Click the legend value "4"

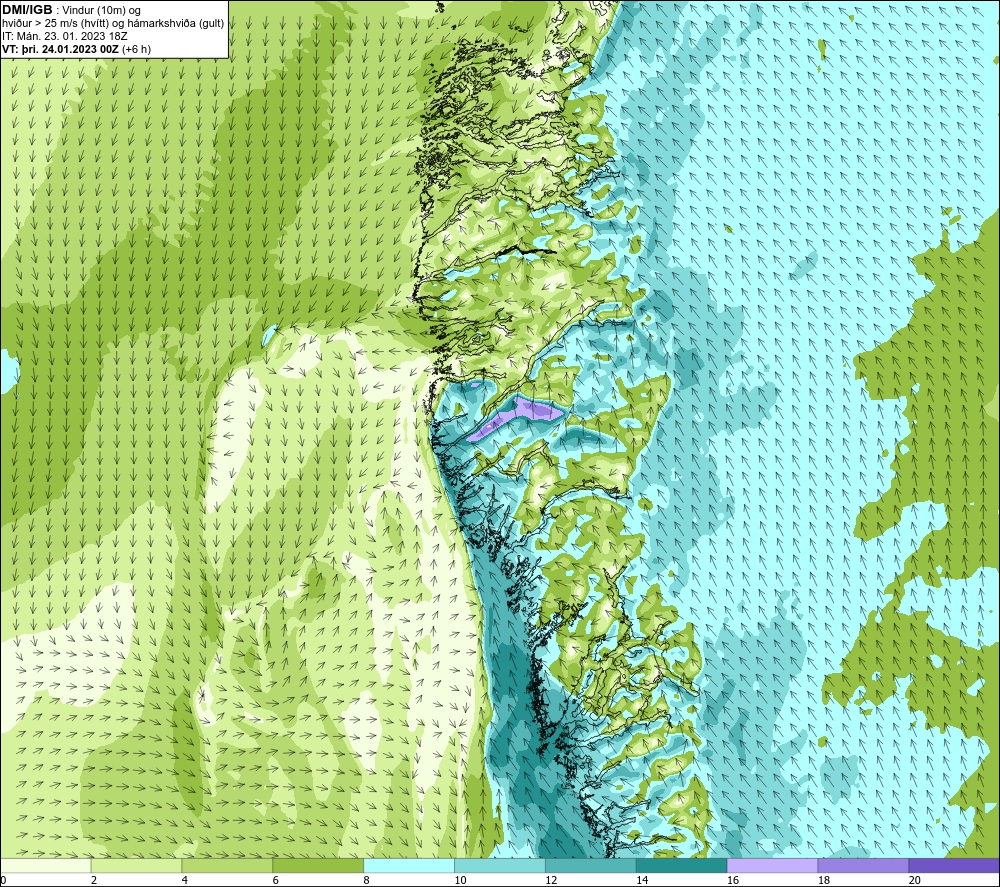pyautogui.click(x=184, y=880)
